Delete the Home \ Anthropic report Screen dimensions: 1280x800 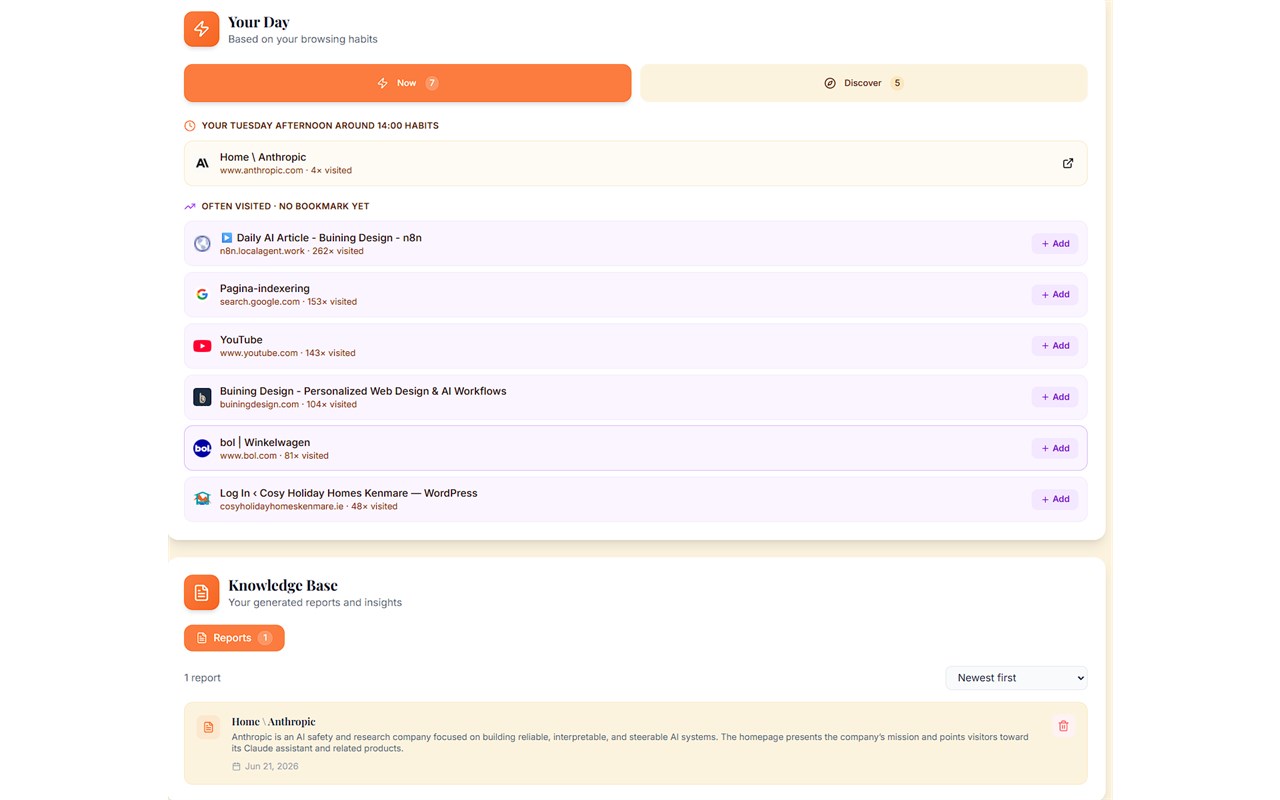coord(1063,726)
